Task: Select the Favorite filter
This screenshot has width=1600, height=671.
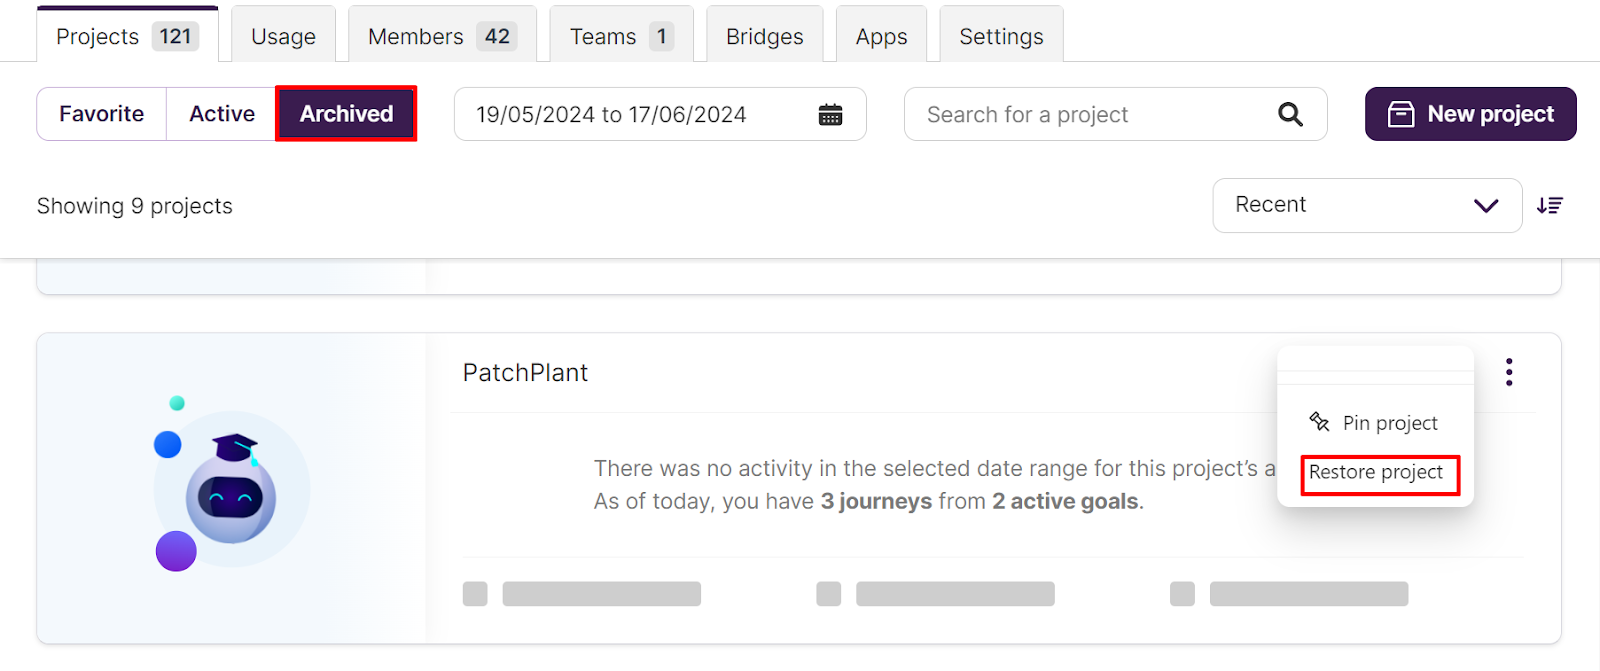Action: (x=102, y=114)
